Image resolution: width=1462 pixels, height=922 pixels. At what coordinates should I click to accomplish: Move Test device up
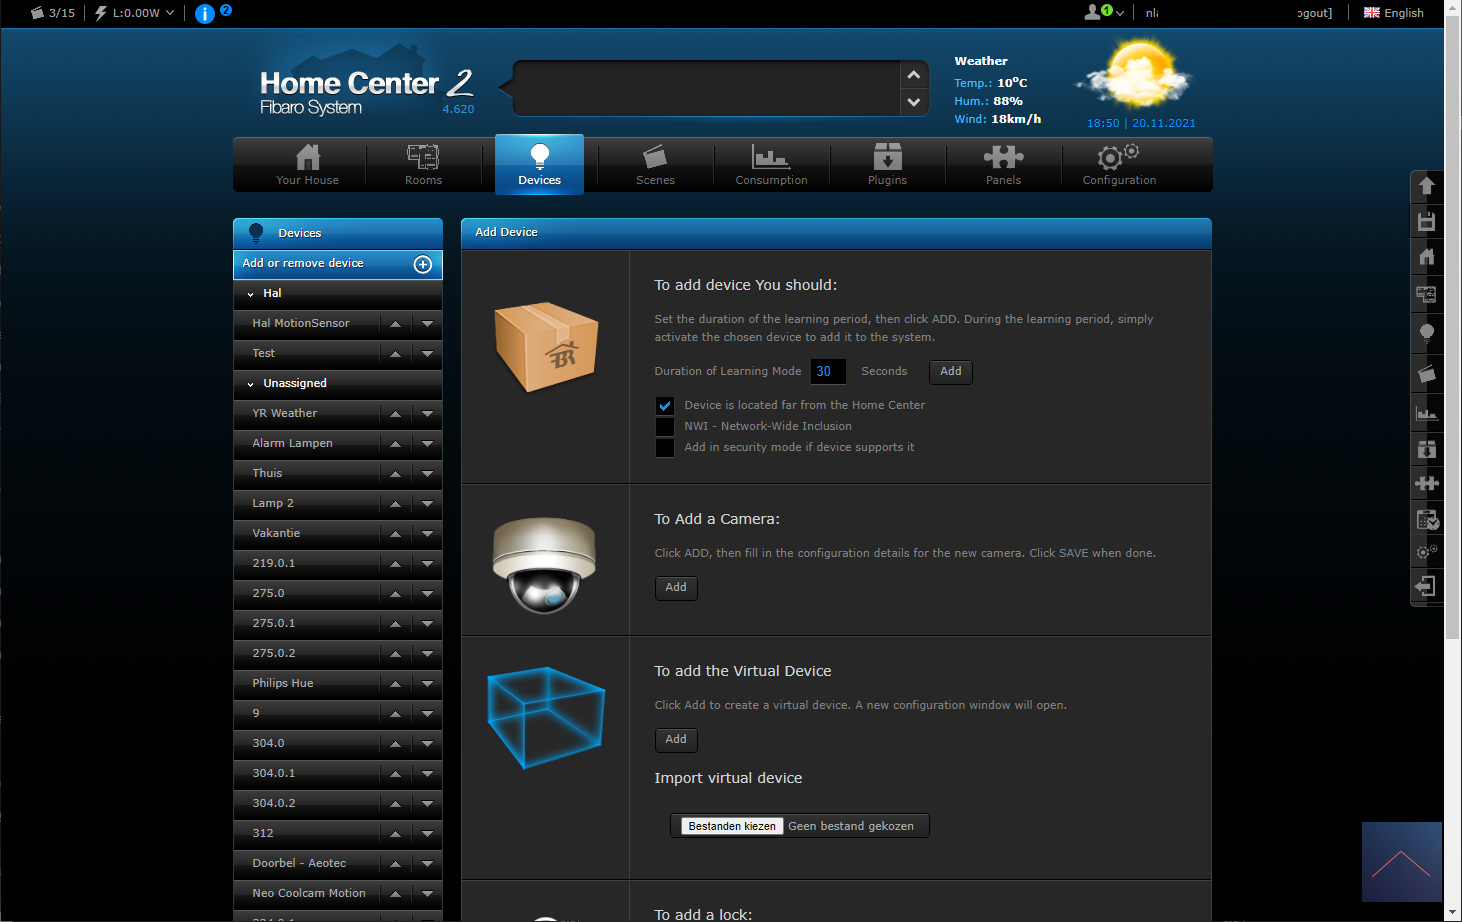[x=395, y=354]
